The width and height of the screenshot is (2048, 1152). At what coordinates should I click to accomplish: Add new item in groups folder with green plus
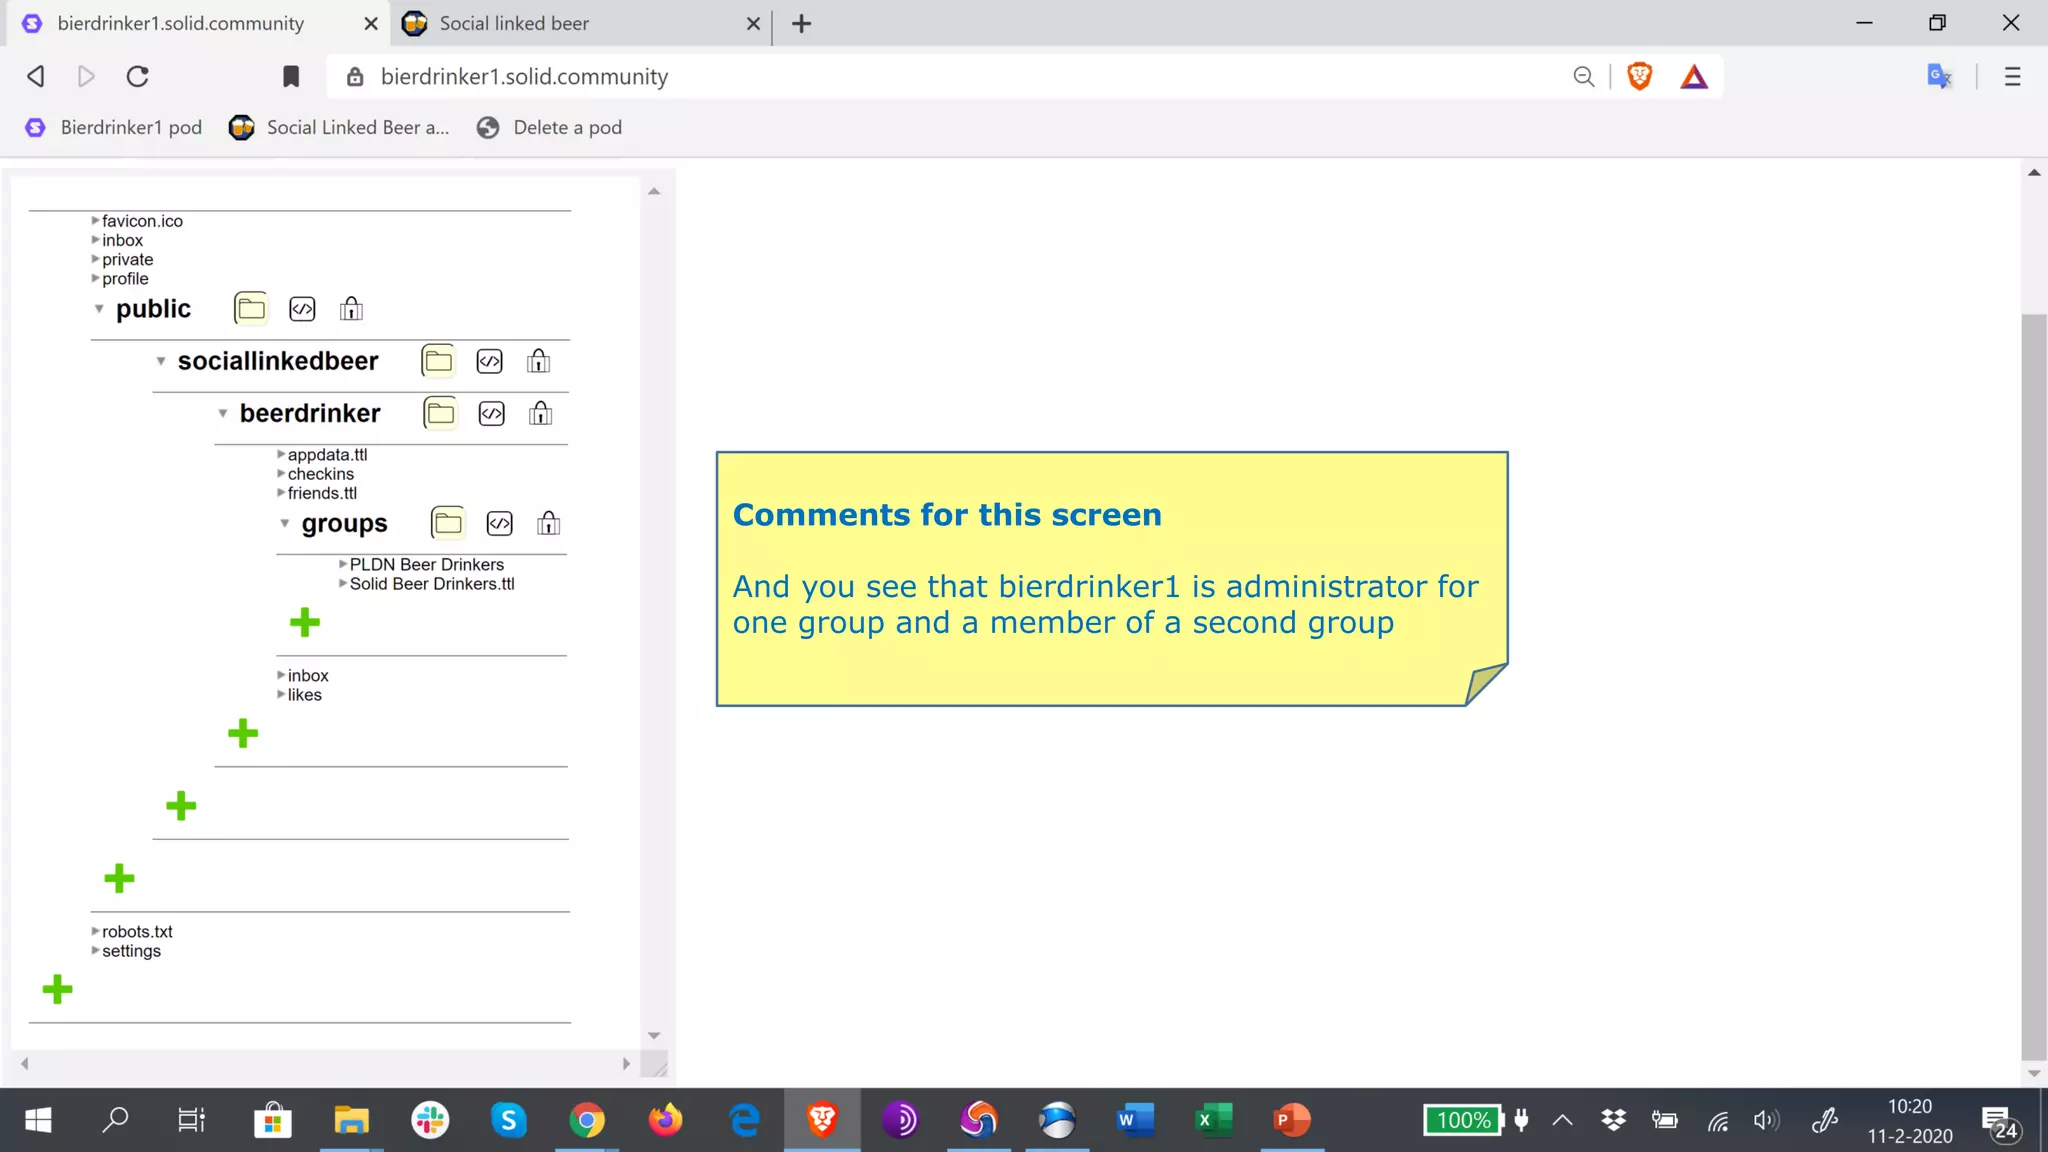point(305,623)
